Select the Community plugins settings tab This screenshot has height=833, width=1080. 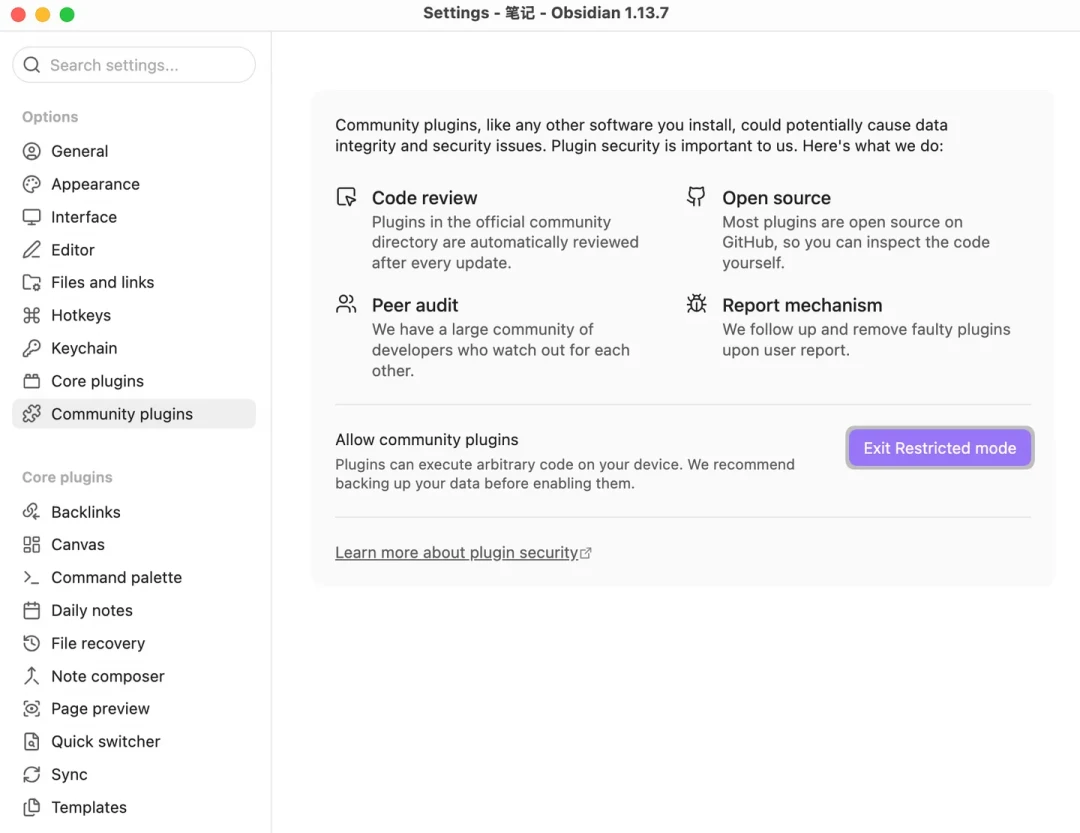point(134,414)
